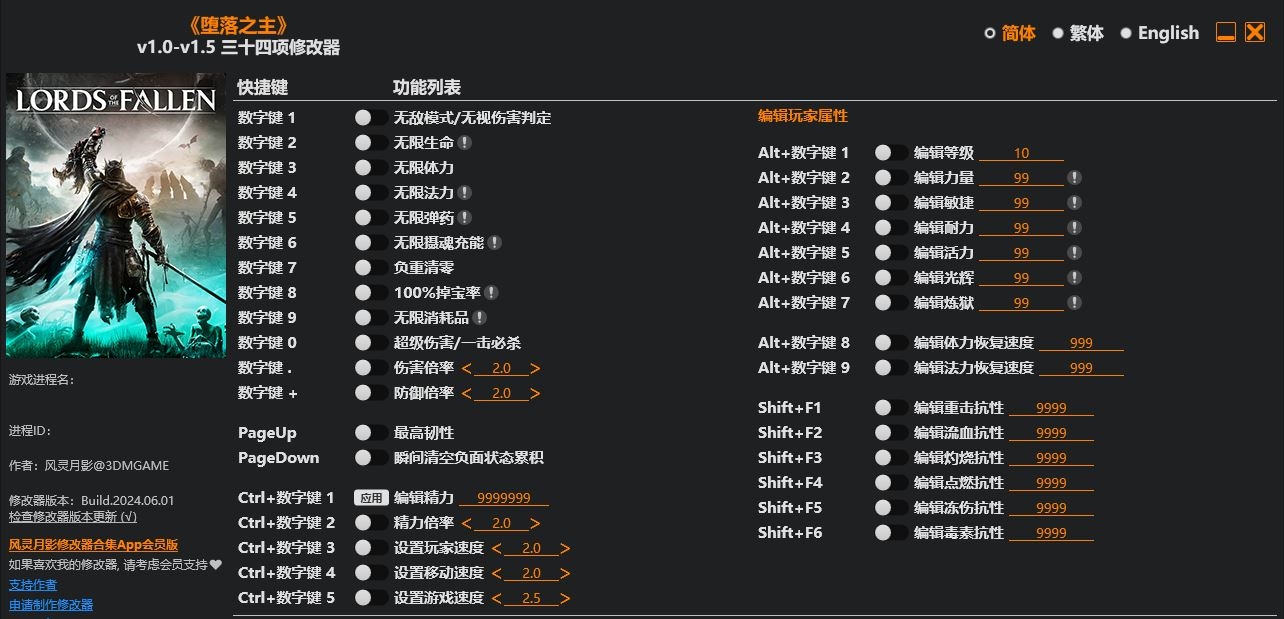
Task: Open the 检查修改器版本更新 link
Action: 73,517
